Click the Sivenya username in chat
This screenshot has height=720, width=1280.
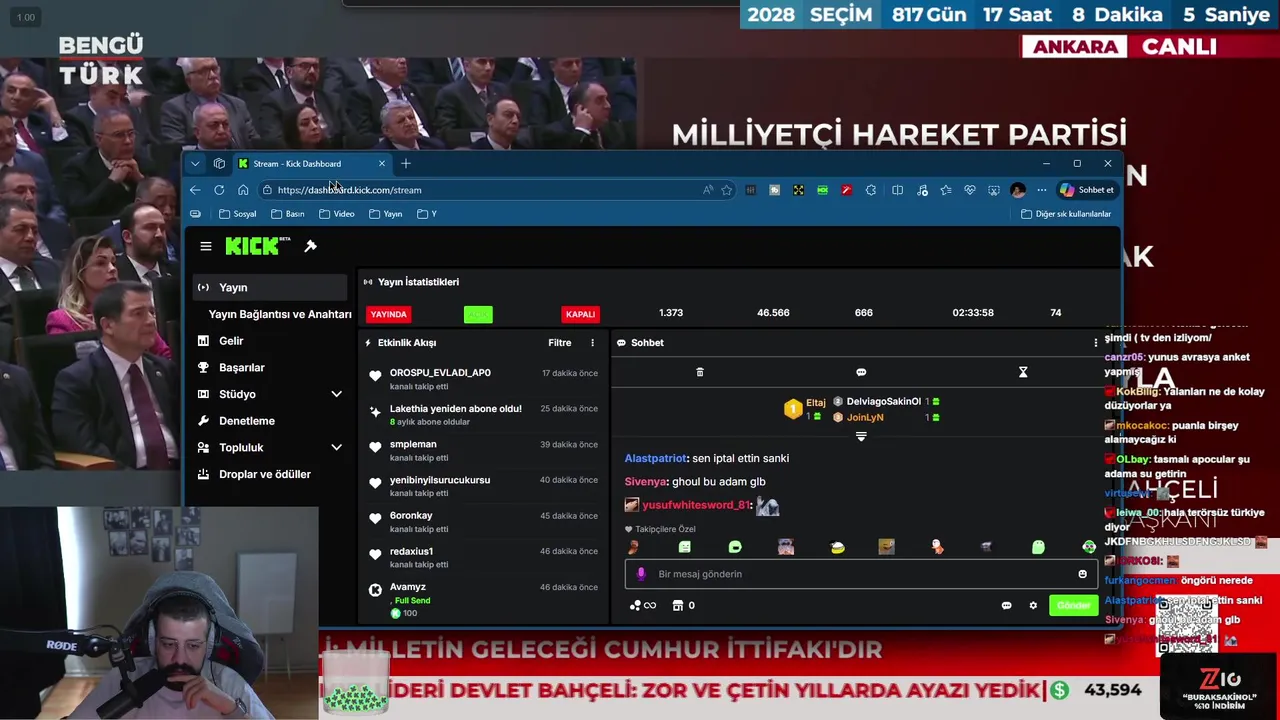(x=646, y=482)
